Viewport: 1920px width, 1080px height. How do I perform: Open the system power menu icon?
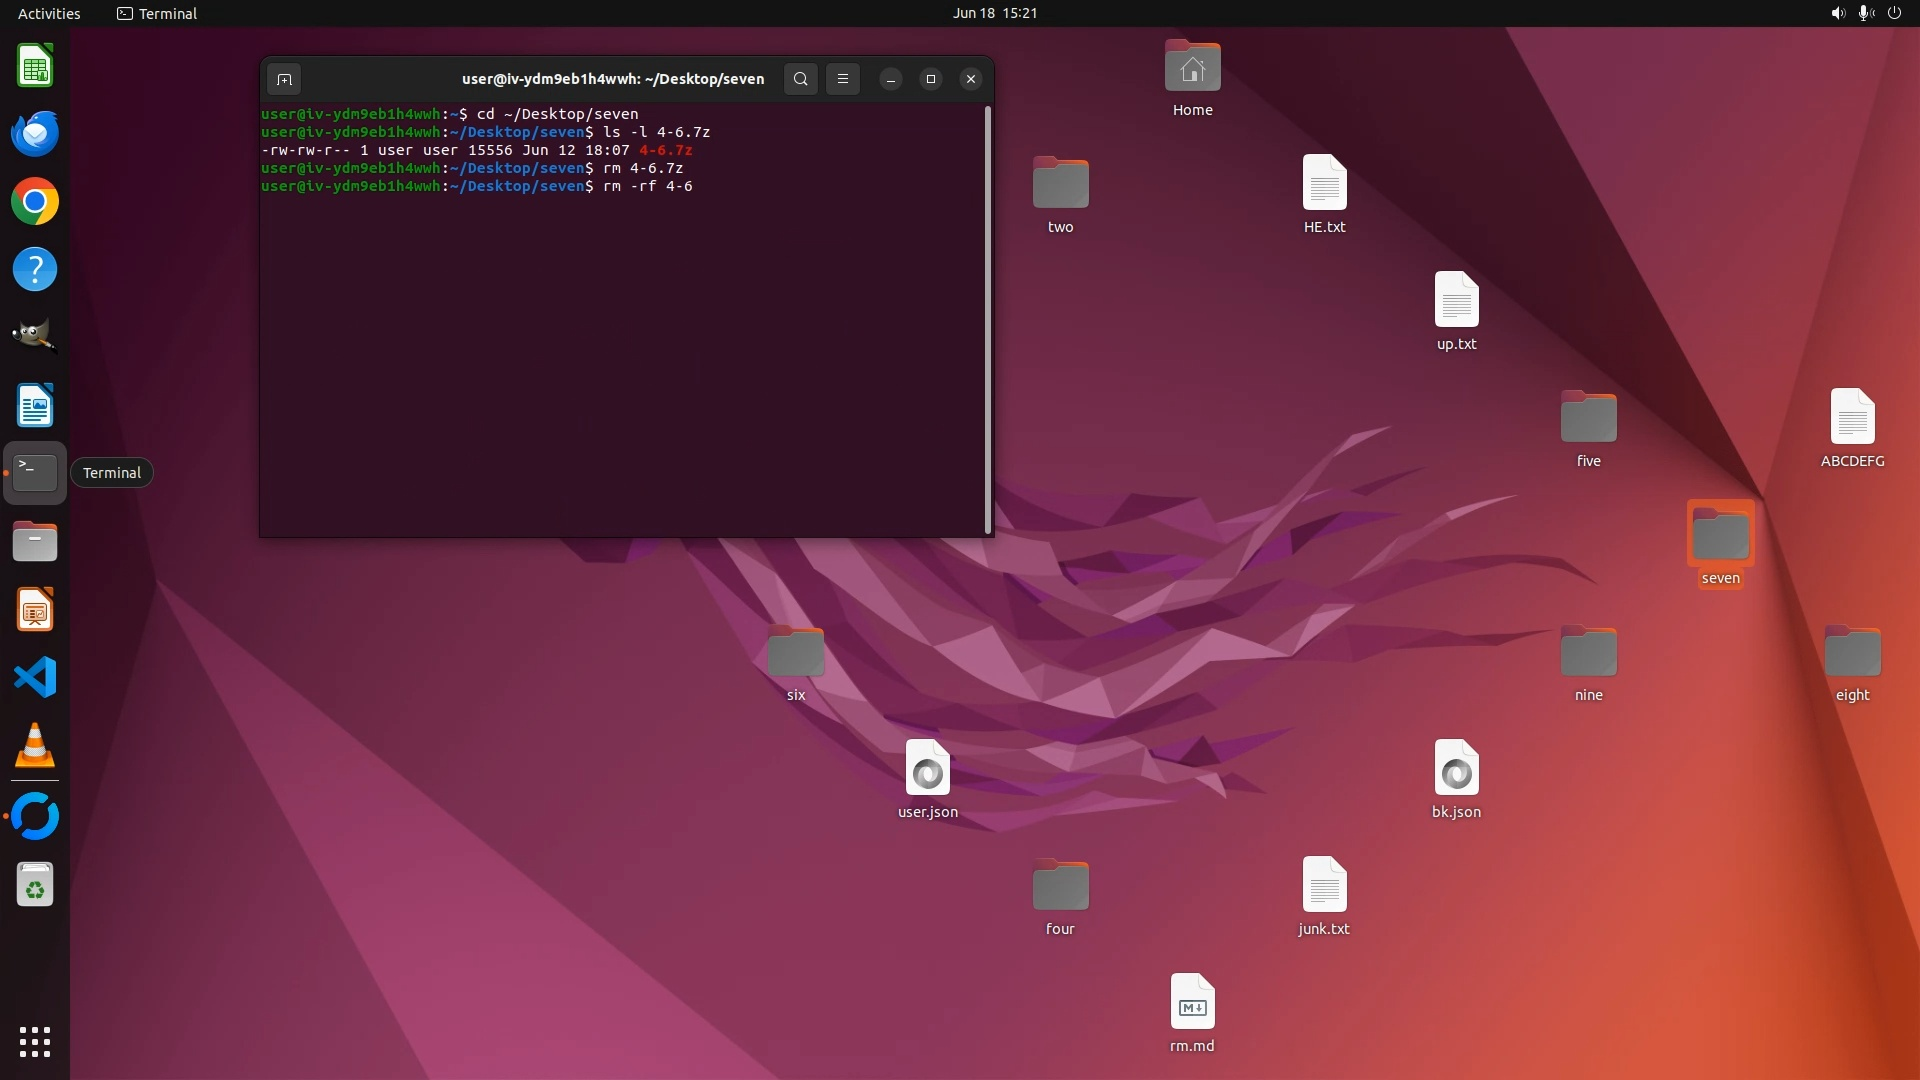[x=1894, y=13]
